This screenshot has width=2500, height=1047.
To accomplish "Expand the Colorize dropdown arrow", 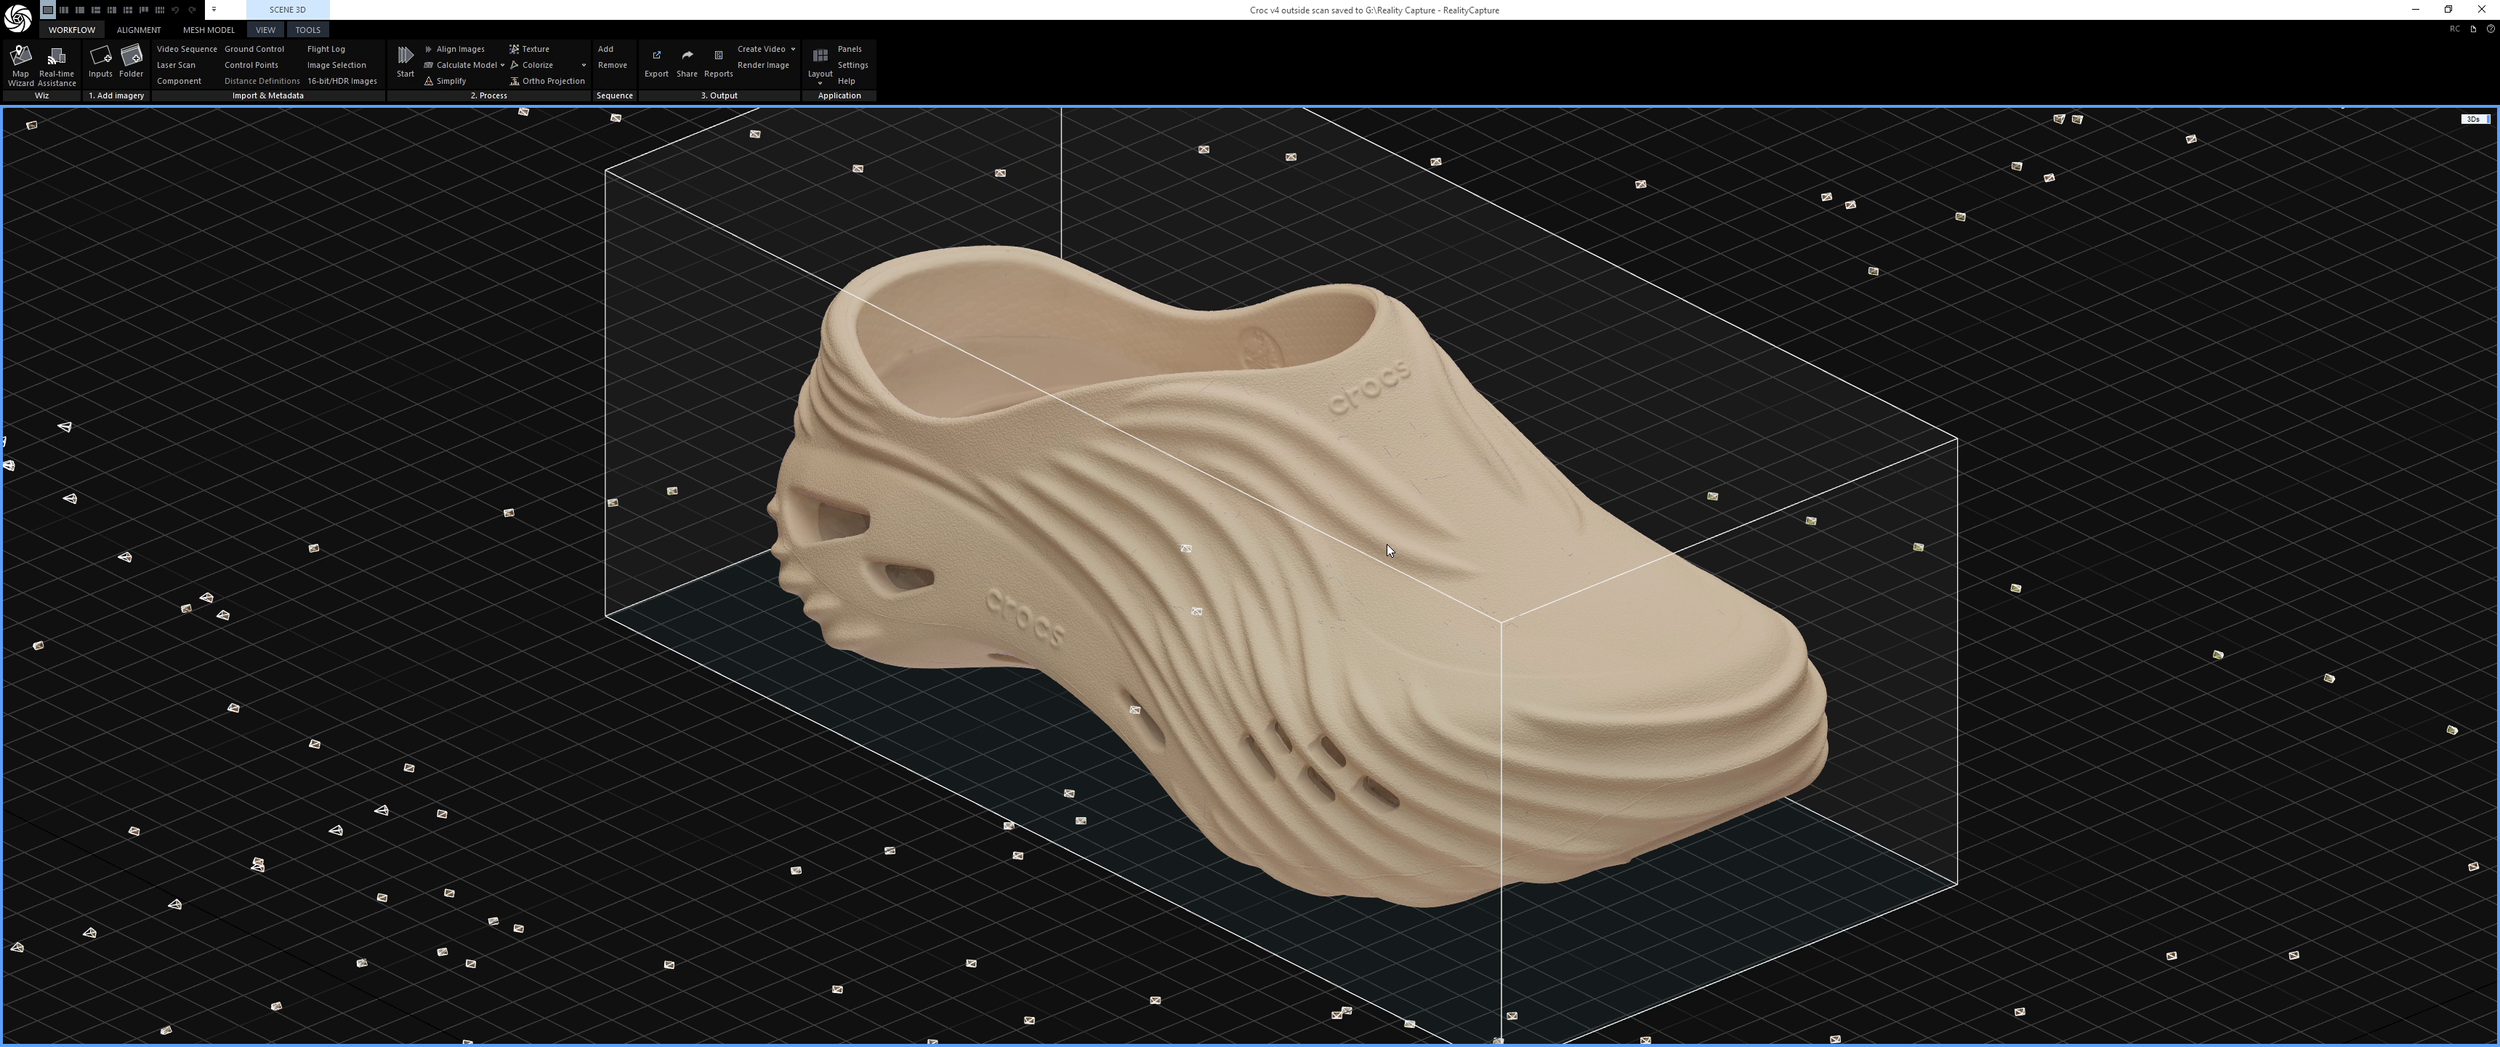I will tap(584, 65).
